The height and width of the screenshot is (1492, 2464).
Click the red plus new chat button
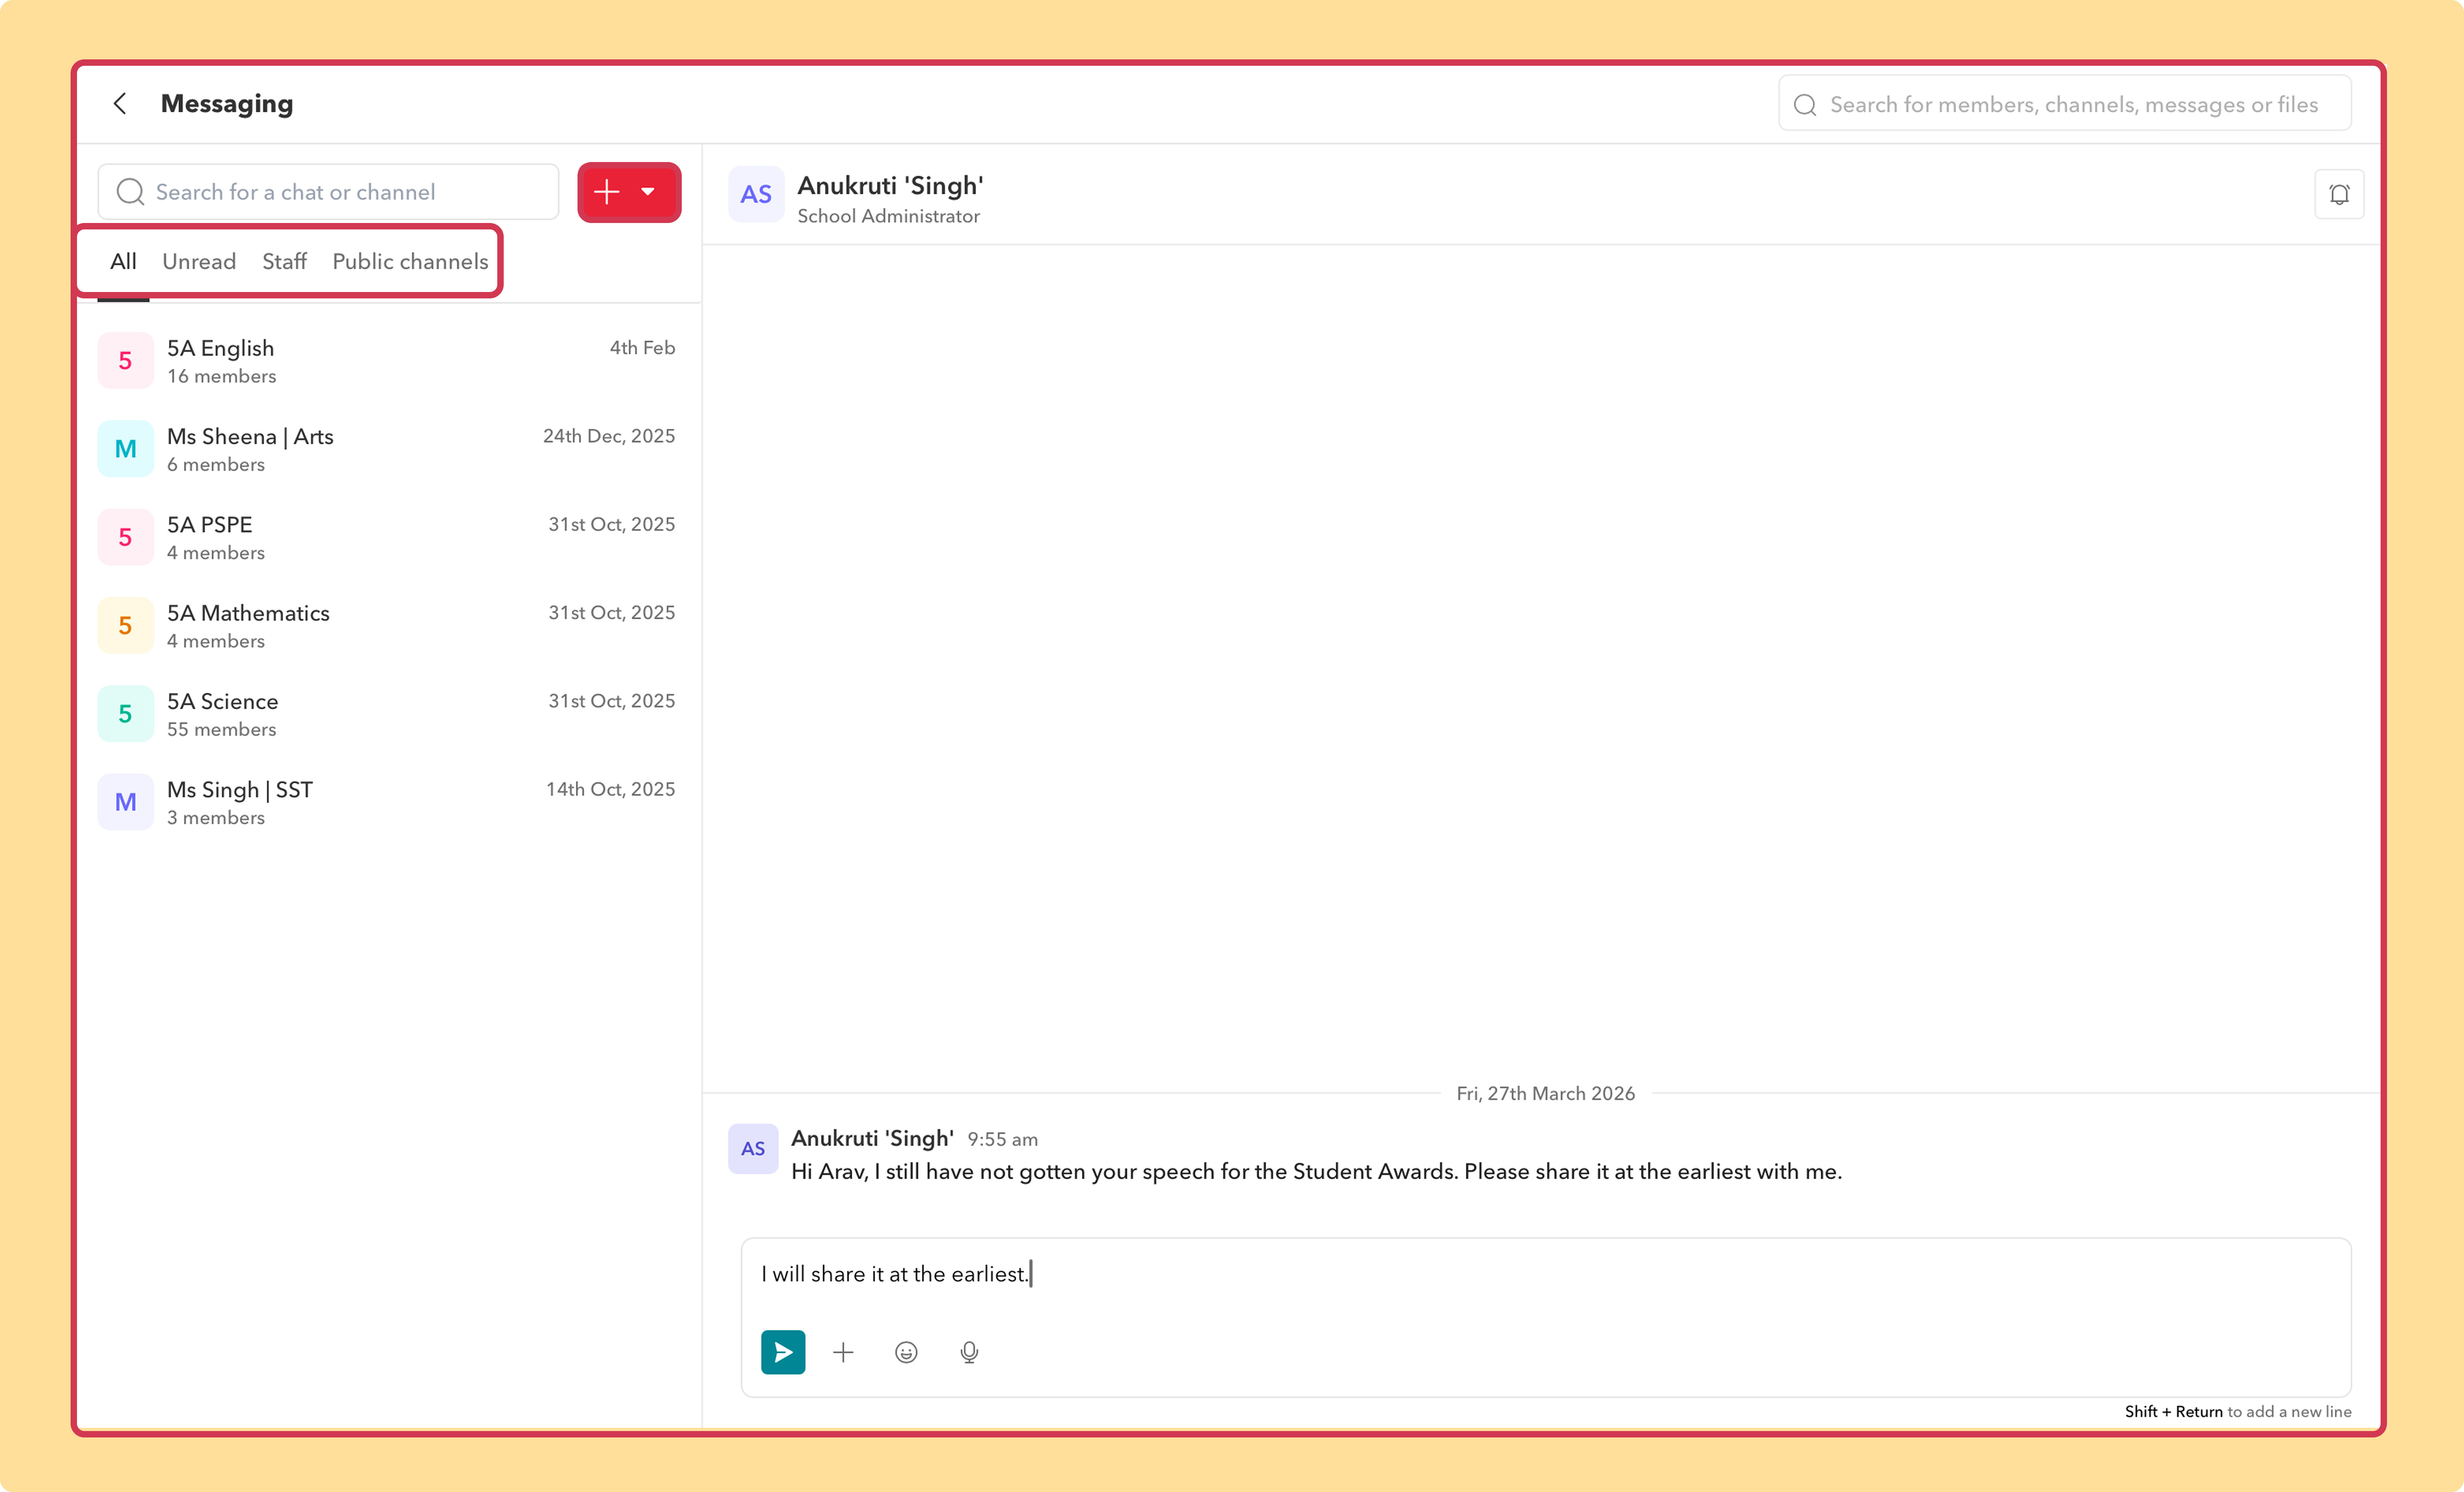(x=607, y=192)
